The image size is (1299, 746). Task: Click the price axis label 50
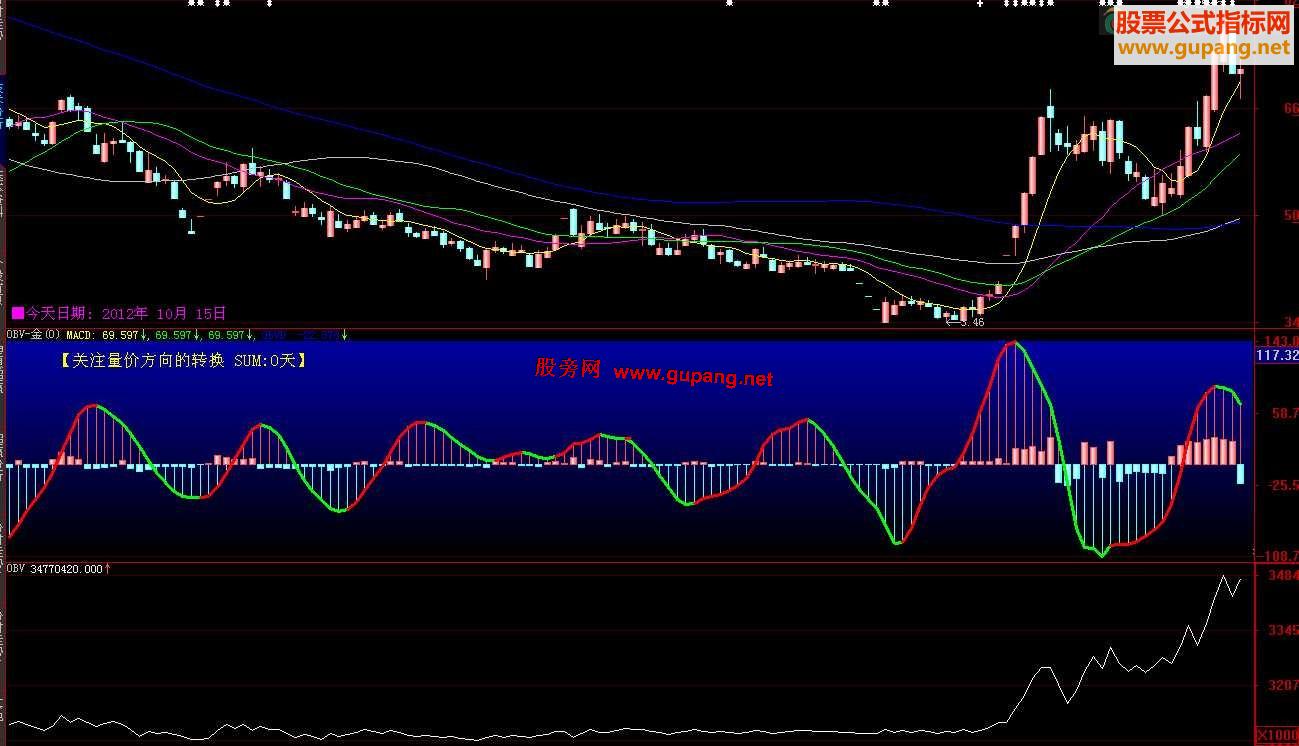(x=1291, y=215)
